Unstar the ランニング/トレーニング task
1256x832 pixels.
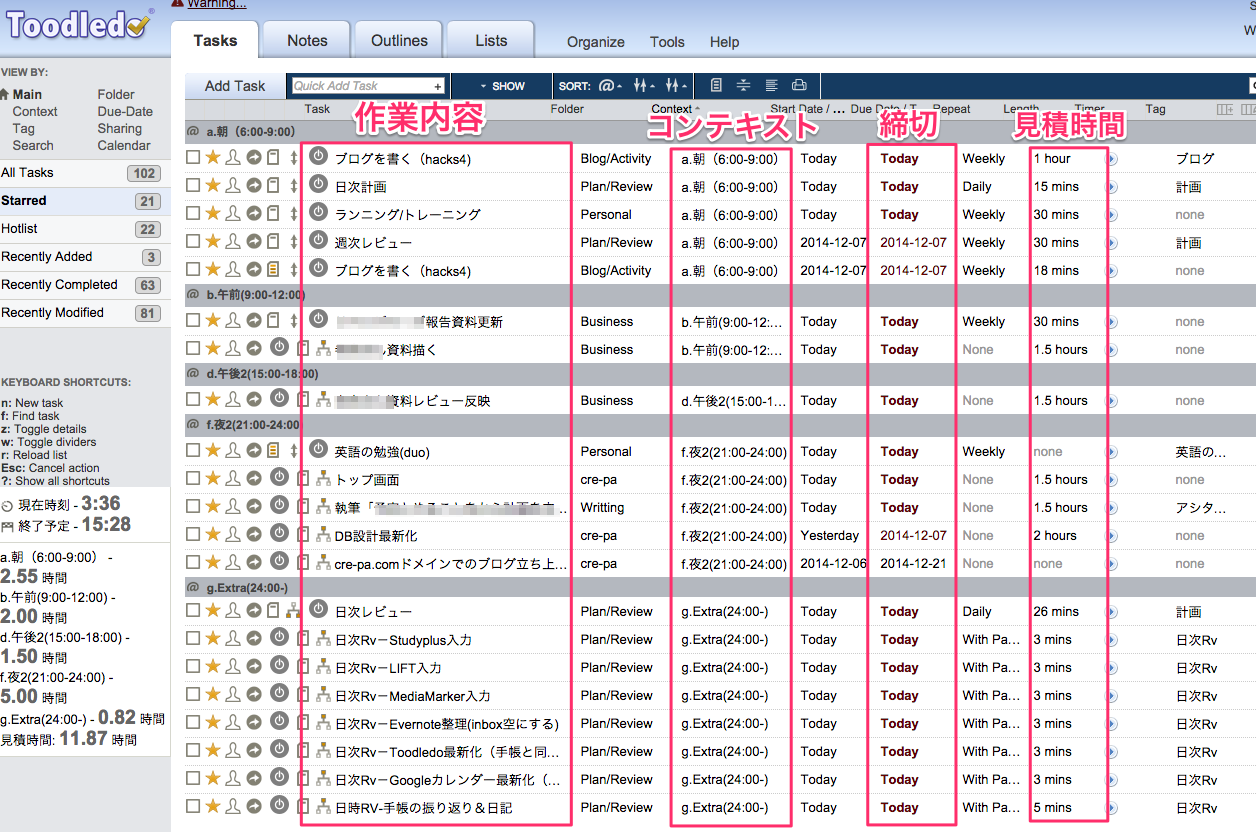[x=213, y=214]
